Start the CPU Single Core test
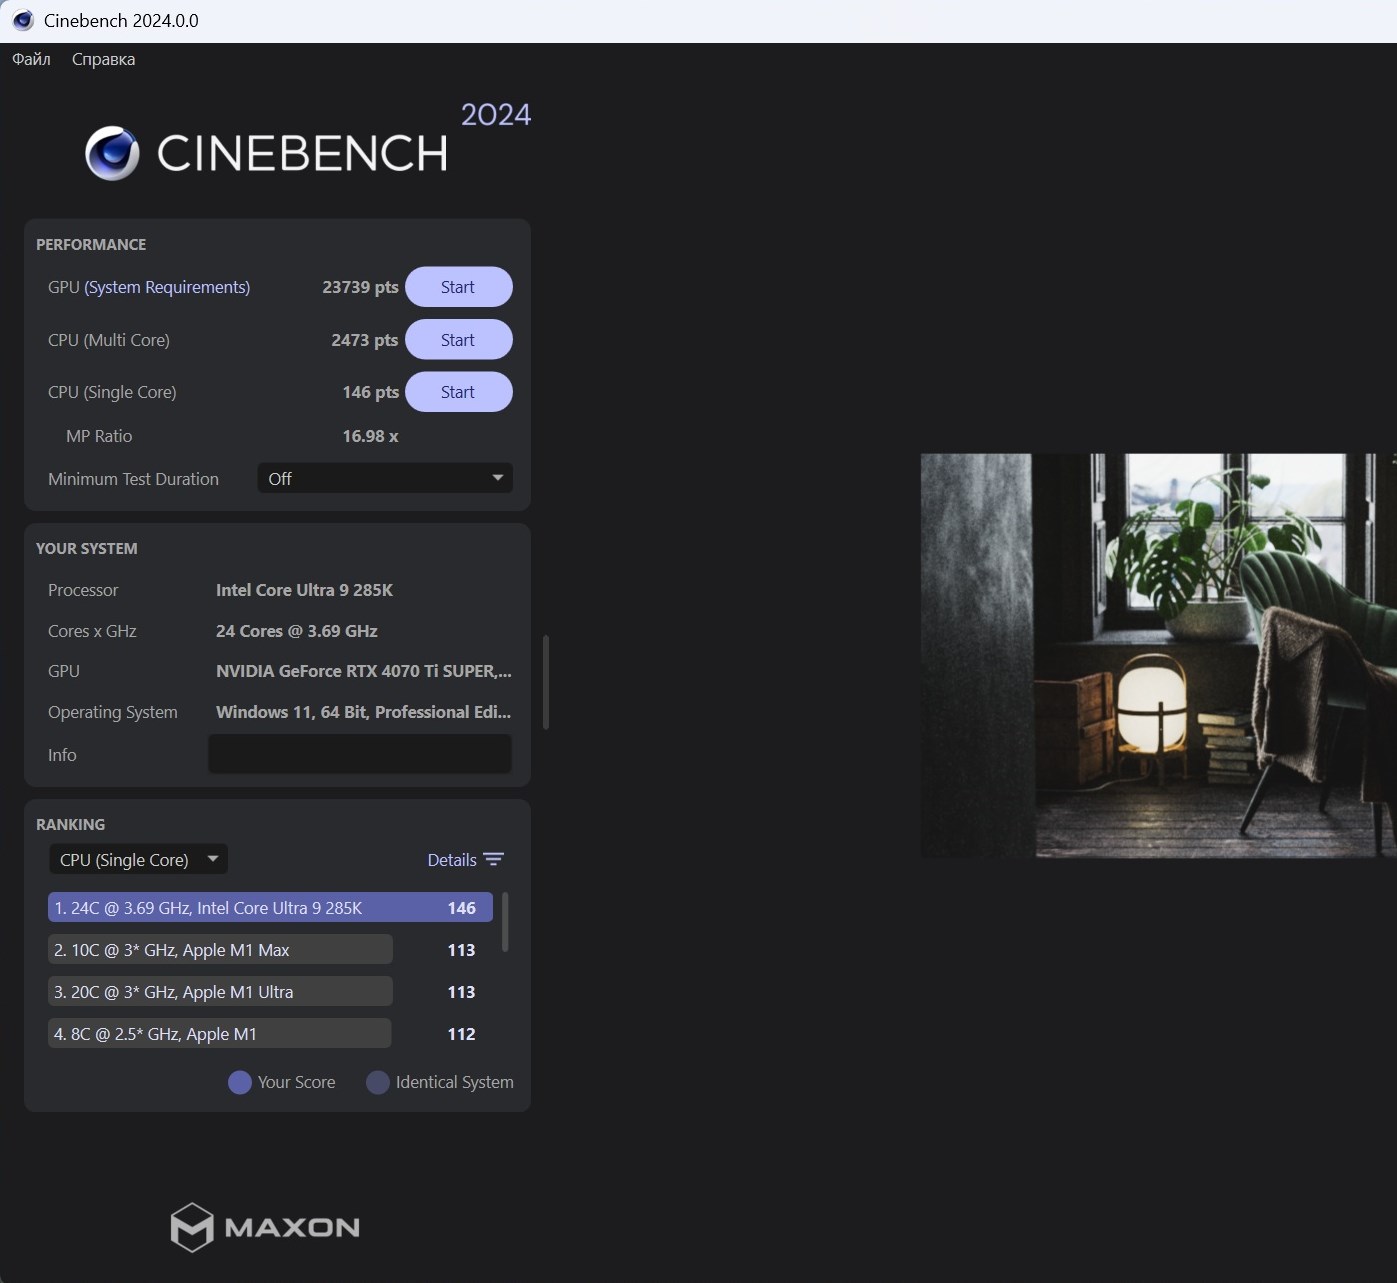This screenshot has height=1283, width=1397. [458, 392]
